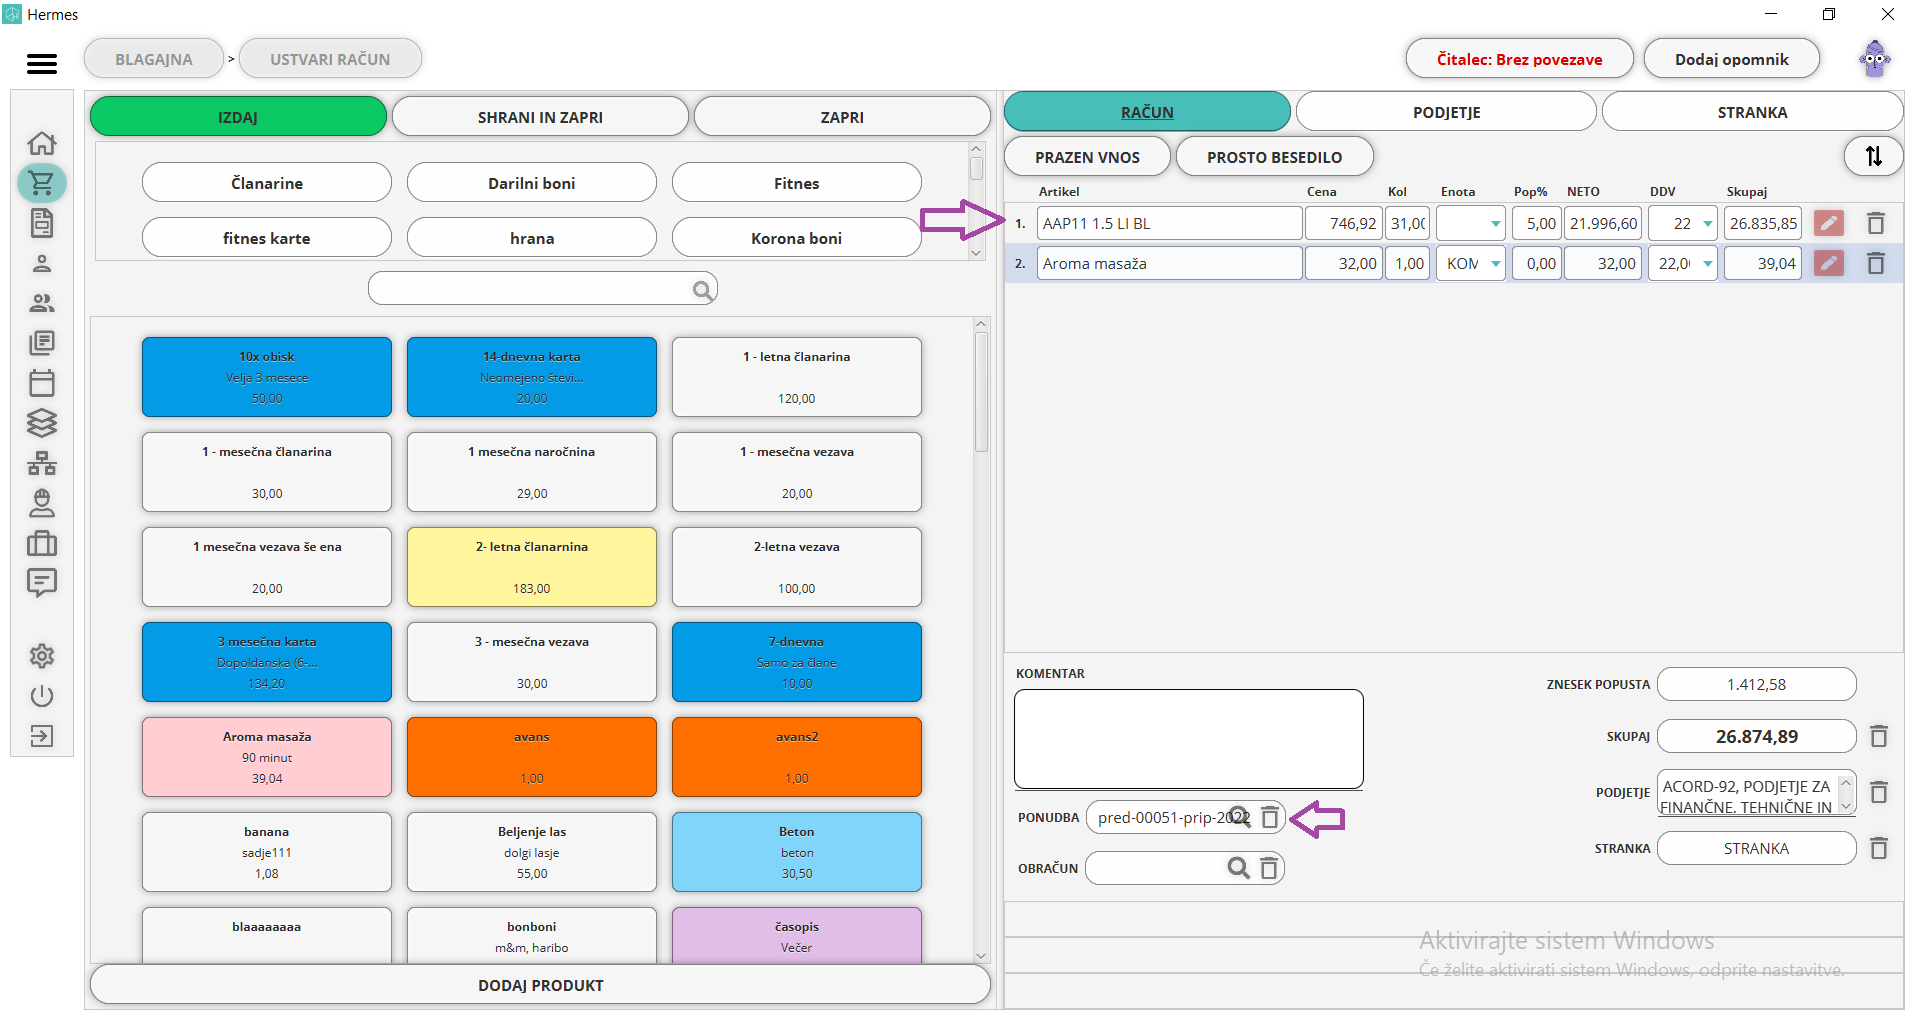Select the Darilni boni category
The height and width of the screenshot is (1027, 1915).
pyautogui.click(x=532, y=183)
